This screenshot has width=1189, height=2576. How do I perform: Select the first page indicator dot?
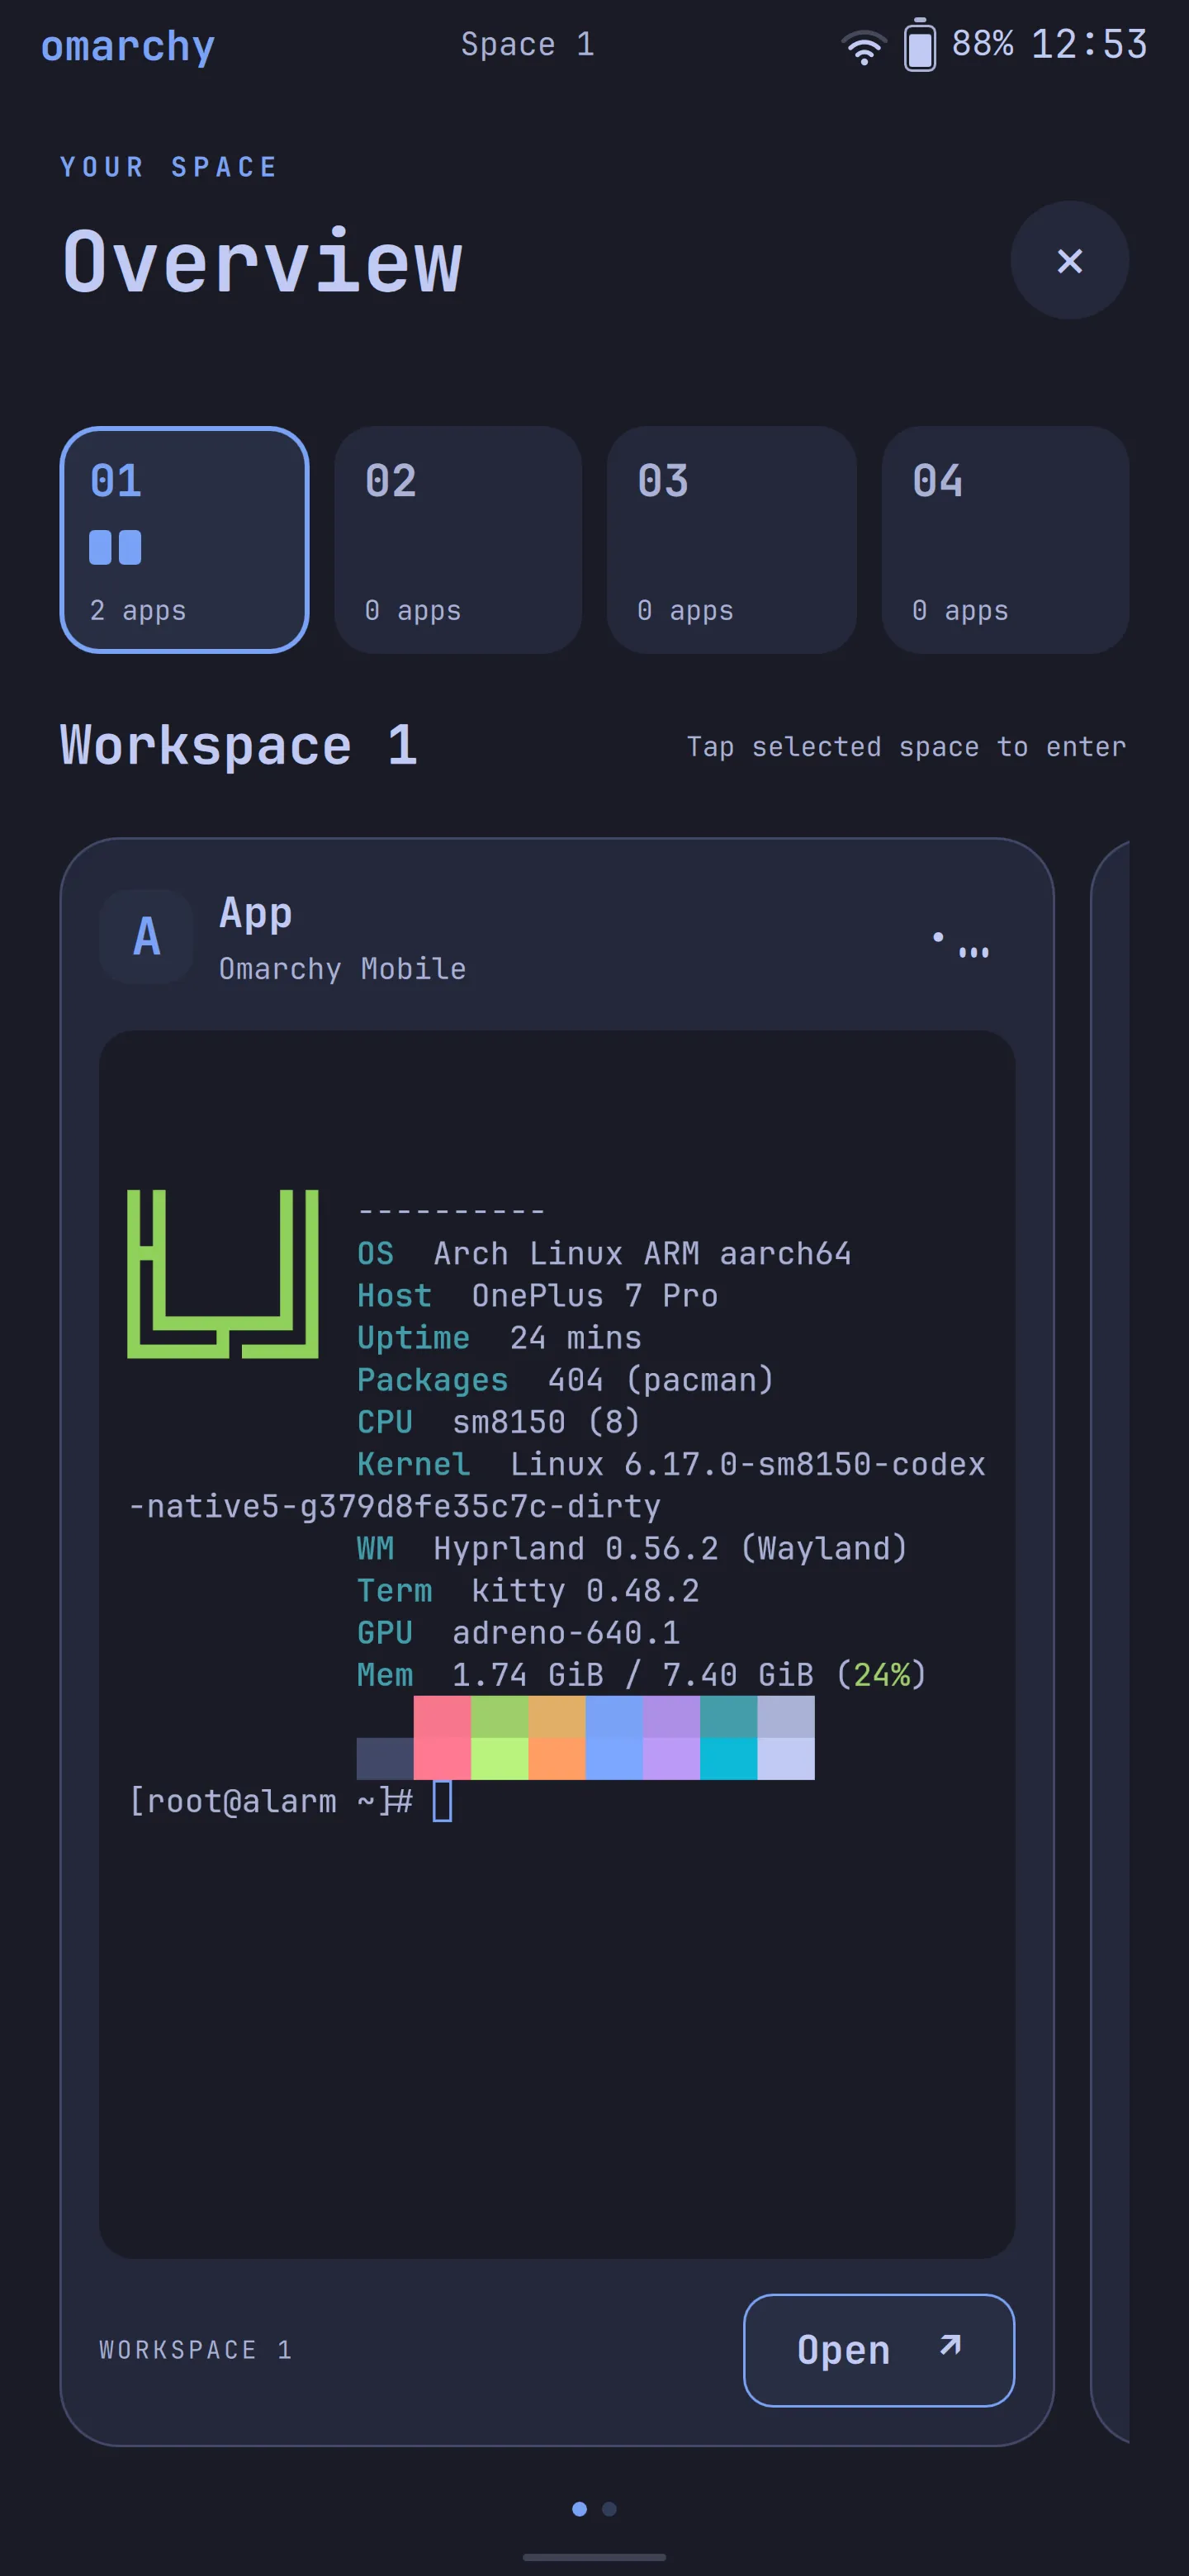[x=579, y=2508]
